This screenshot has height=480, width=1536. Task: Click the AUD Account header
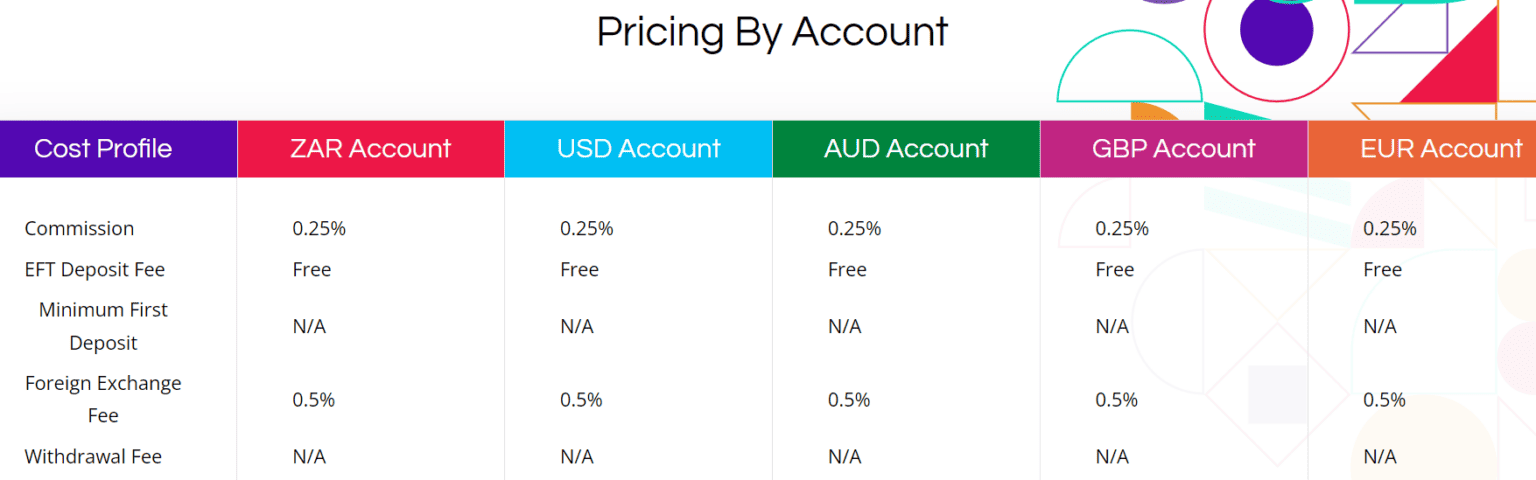[x=906, y=149]
